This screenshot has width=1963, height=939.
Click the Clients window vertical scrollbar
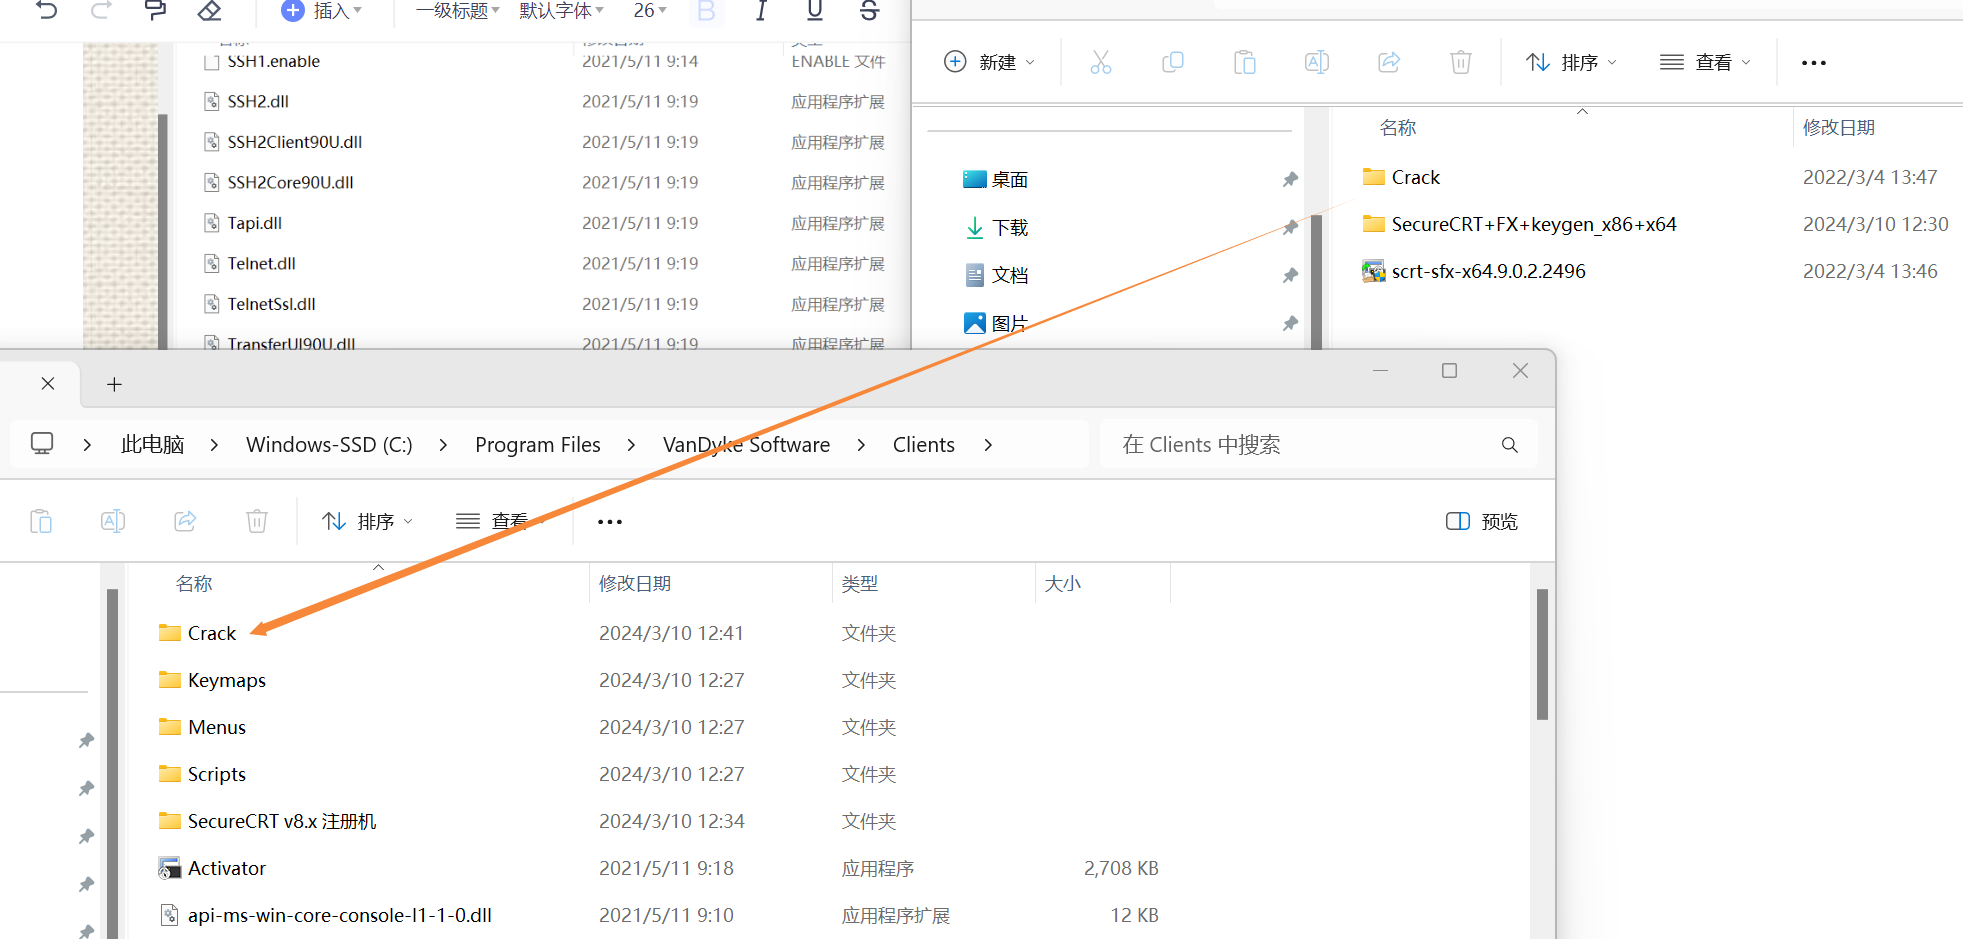(1542, 655)
